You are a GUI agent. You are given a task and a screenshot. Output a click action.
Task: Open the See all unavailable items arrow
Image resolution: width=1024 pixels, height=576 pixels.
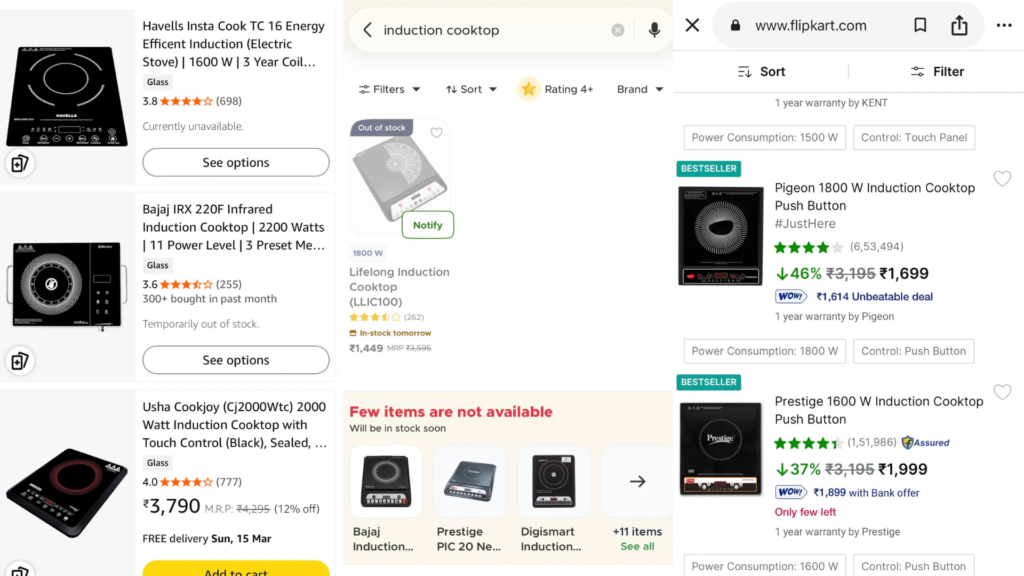click(637, 481)
